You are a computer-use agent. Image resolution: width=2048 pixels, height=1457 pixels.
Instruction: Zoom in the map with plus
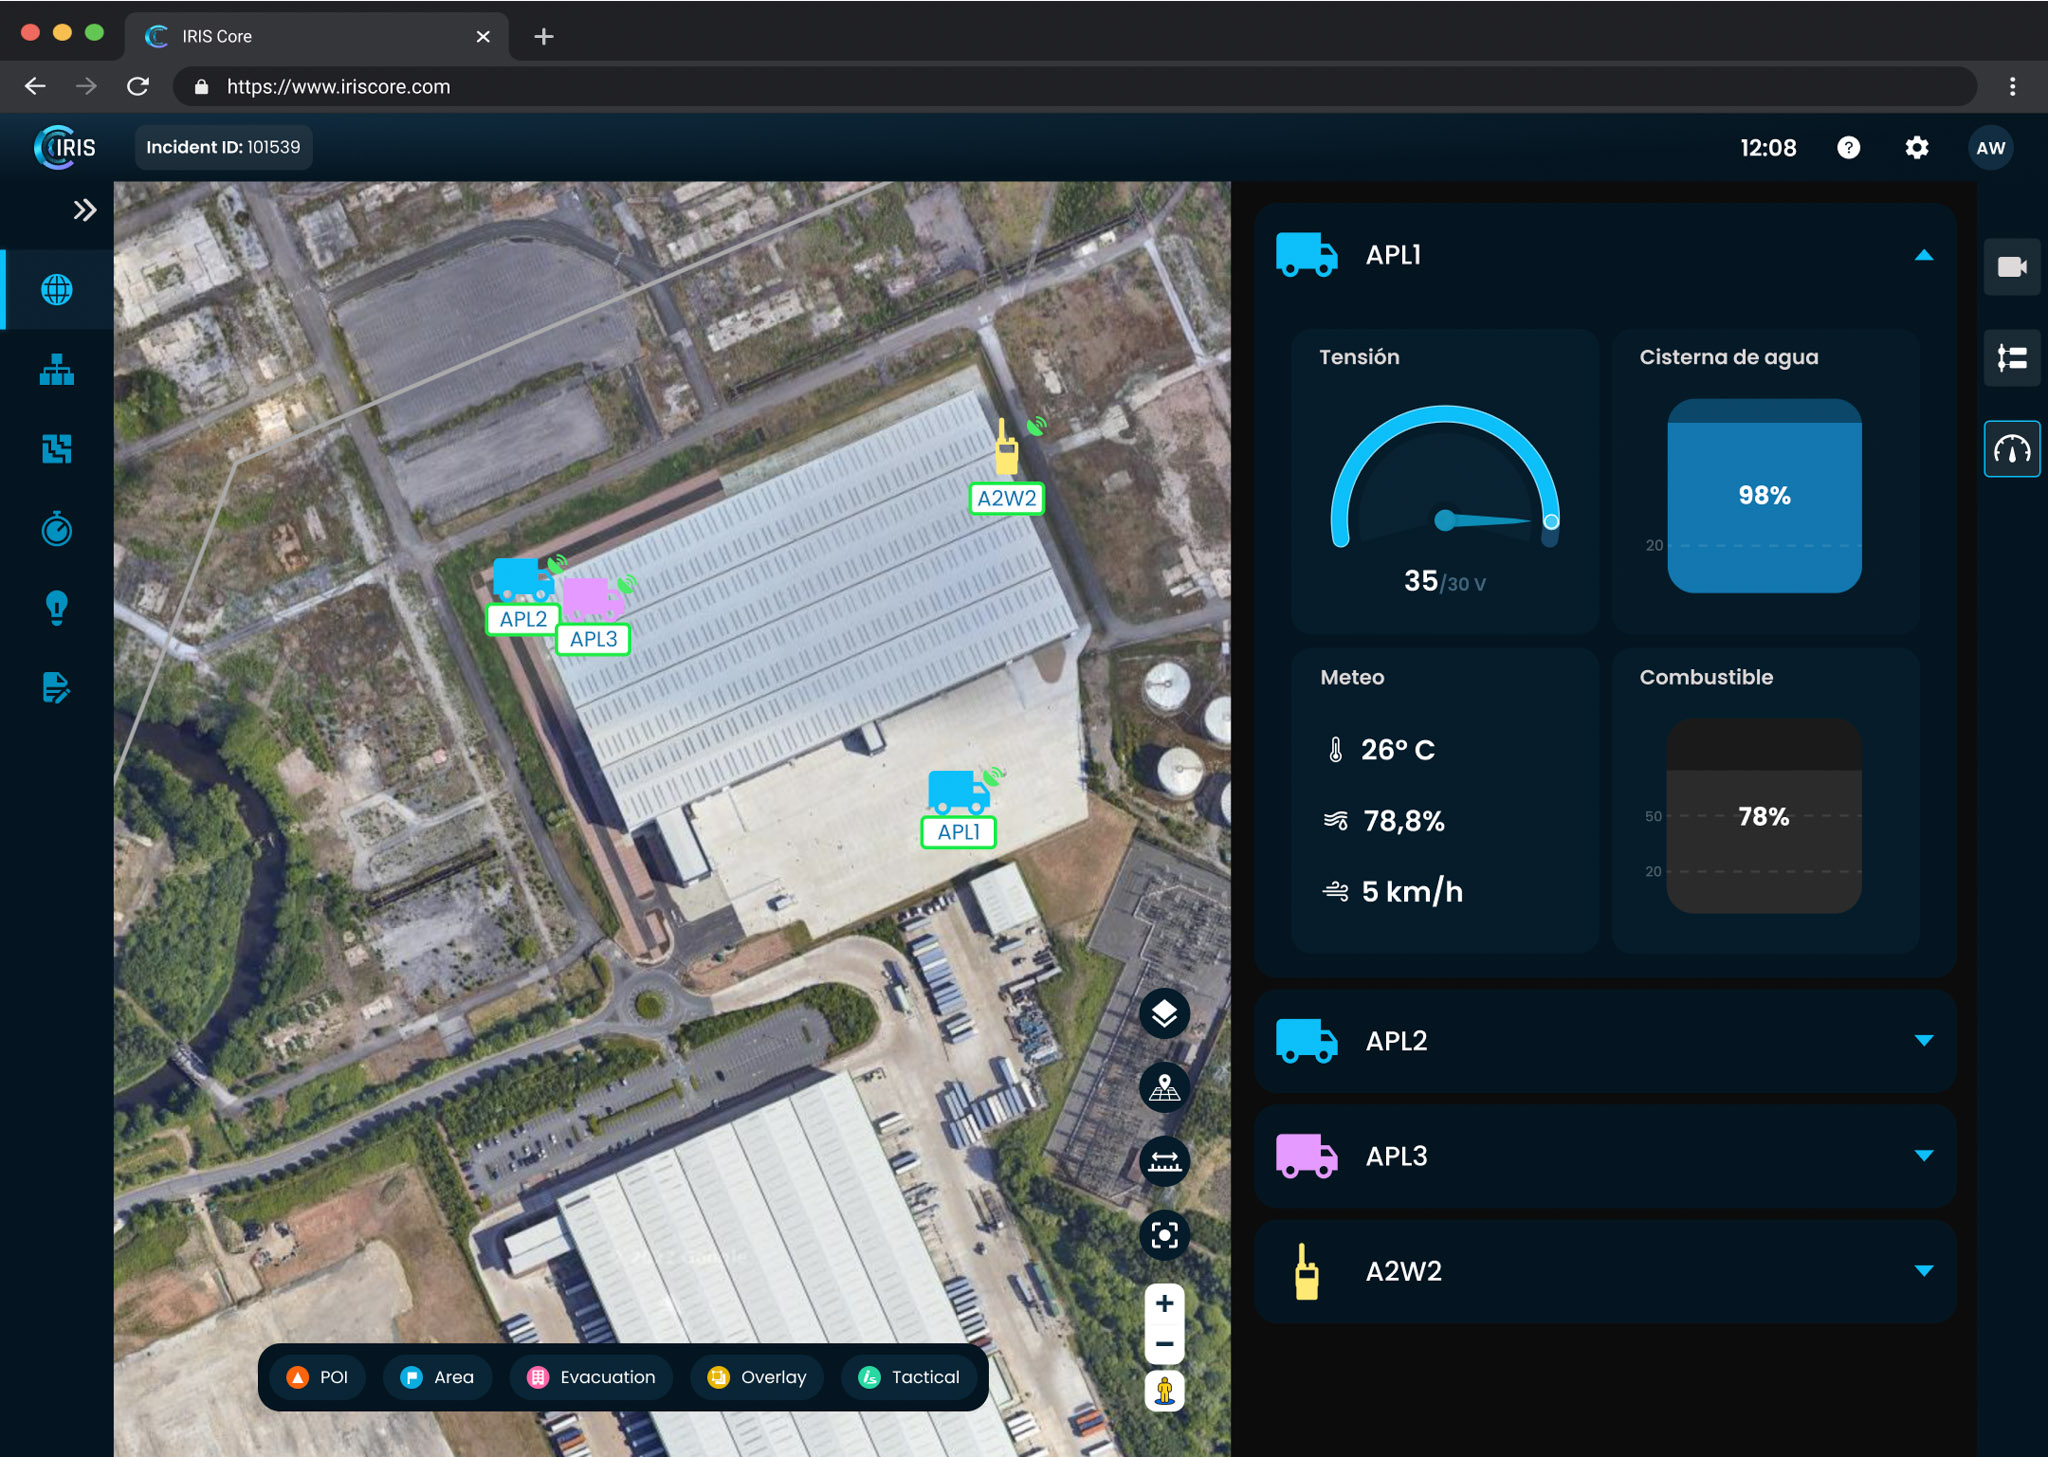[1164, 1304]
